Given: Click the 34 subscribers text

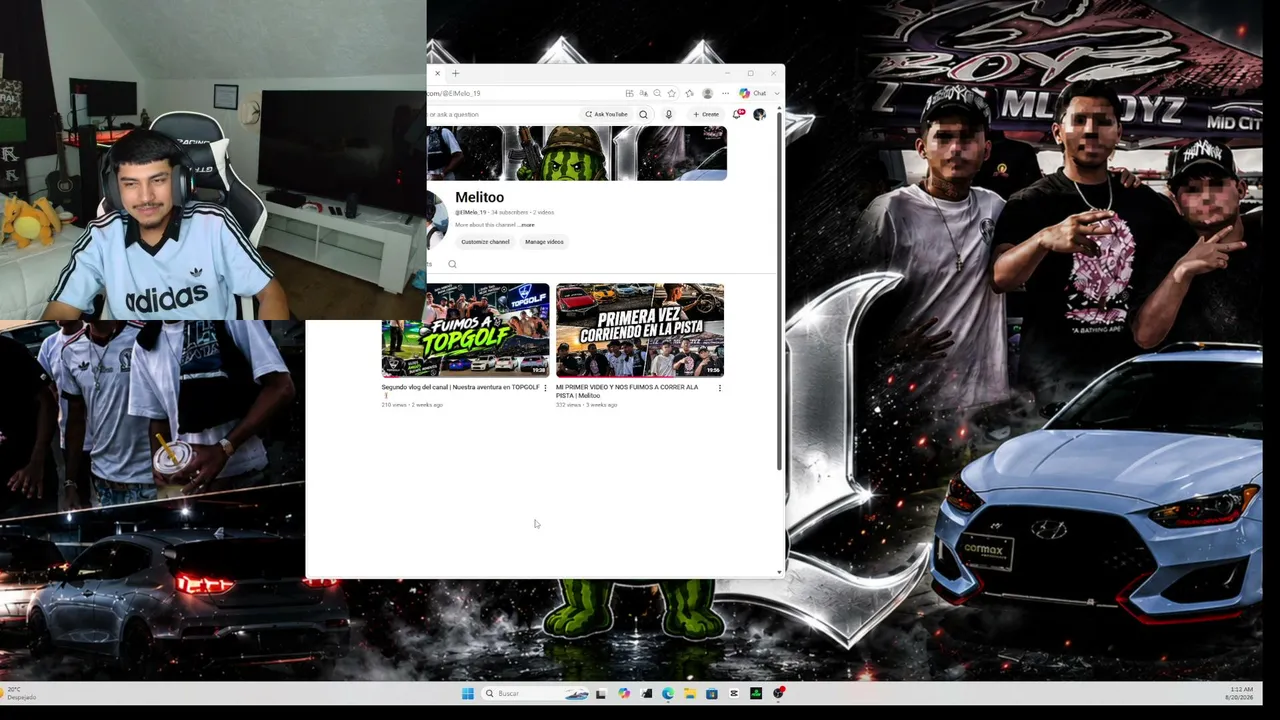Looking at the screenshot, I should pos(509,212).
